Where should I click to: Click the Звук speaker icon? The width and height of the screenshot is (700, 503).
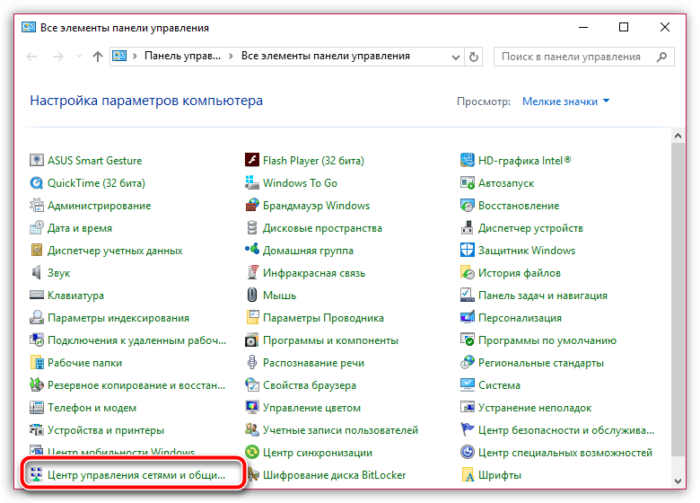(x=36, y=273)
